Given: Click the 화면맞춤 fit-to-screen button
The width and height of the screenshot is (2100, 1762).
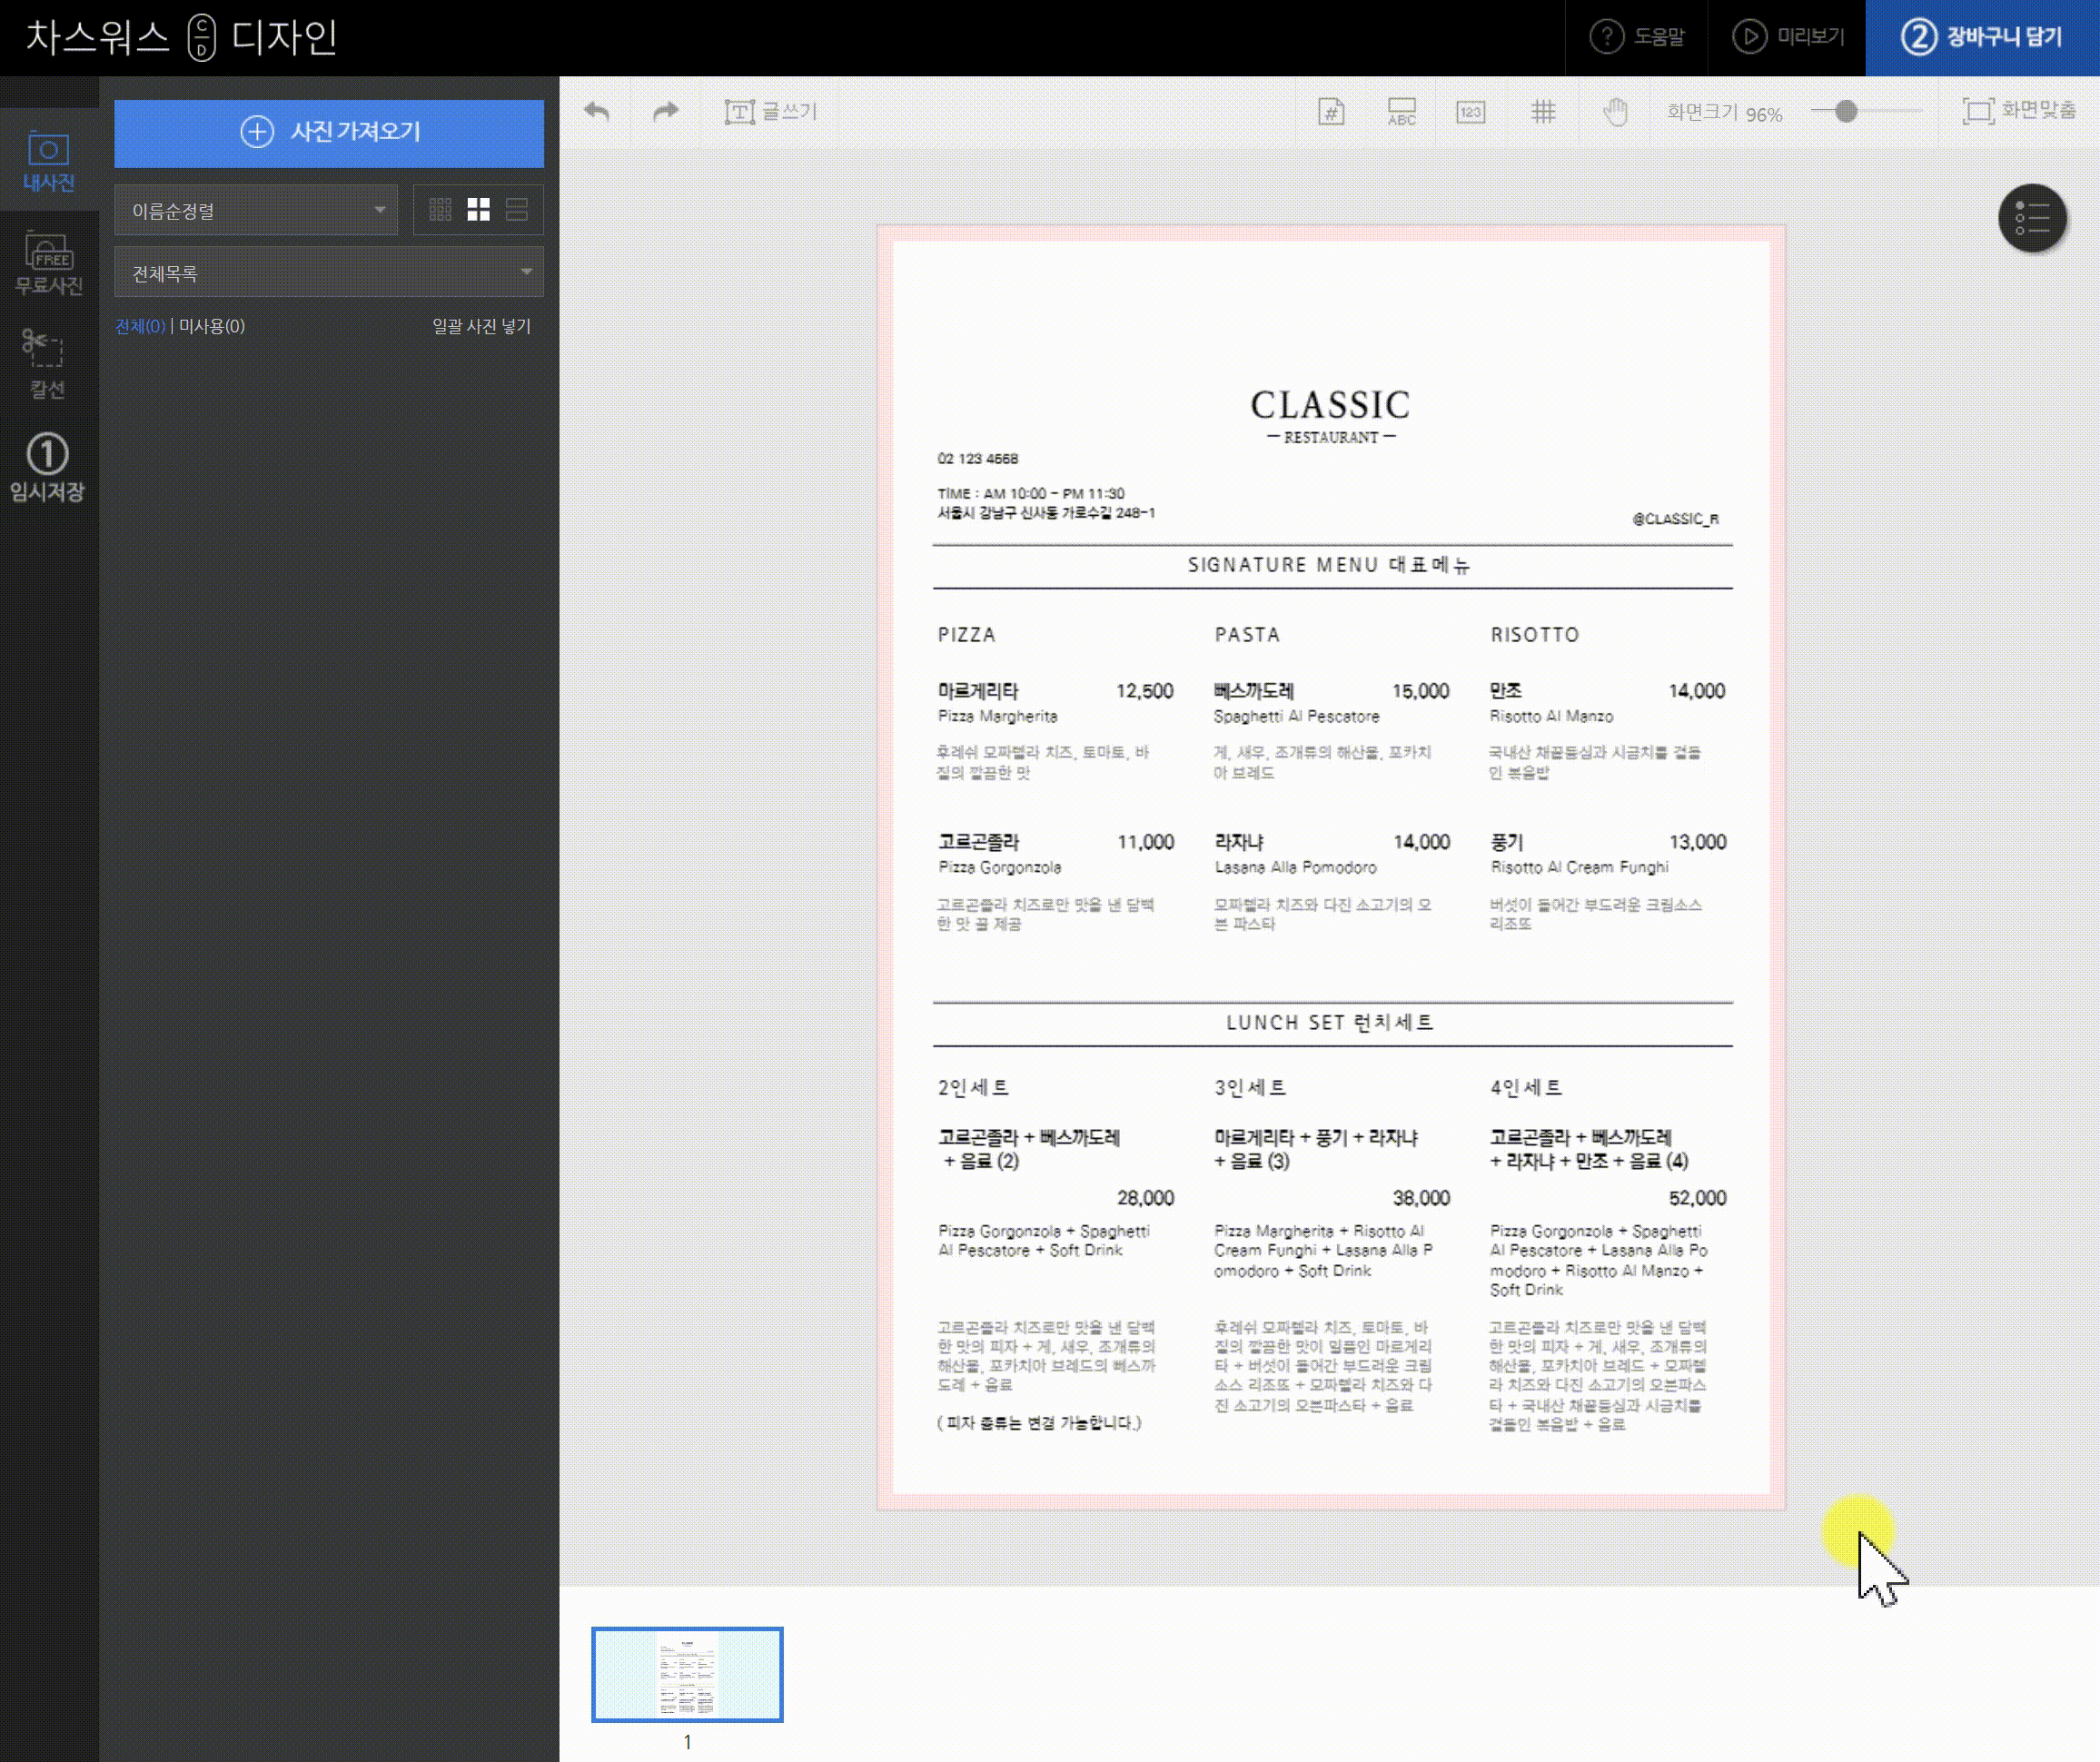Looking at the screenshot, I should [2018, 111].
